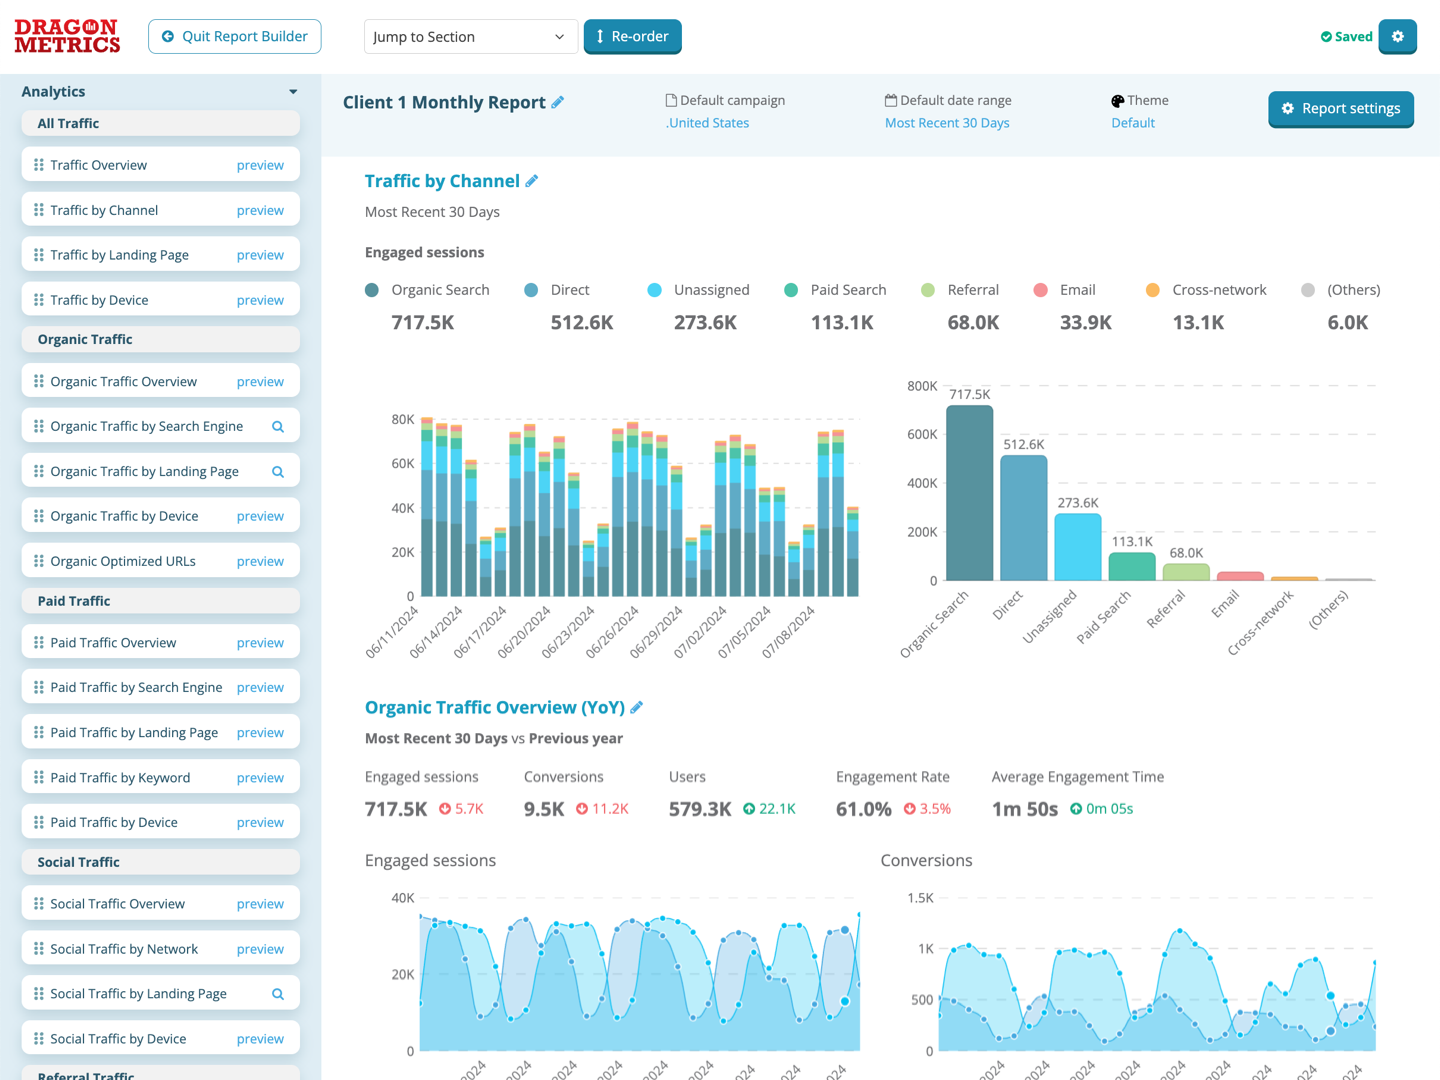Preview the Traffic by Channel section
Image resolution: width=1440 pixels, height=1080 pixels.
point(260,210)
